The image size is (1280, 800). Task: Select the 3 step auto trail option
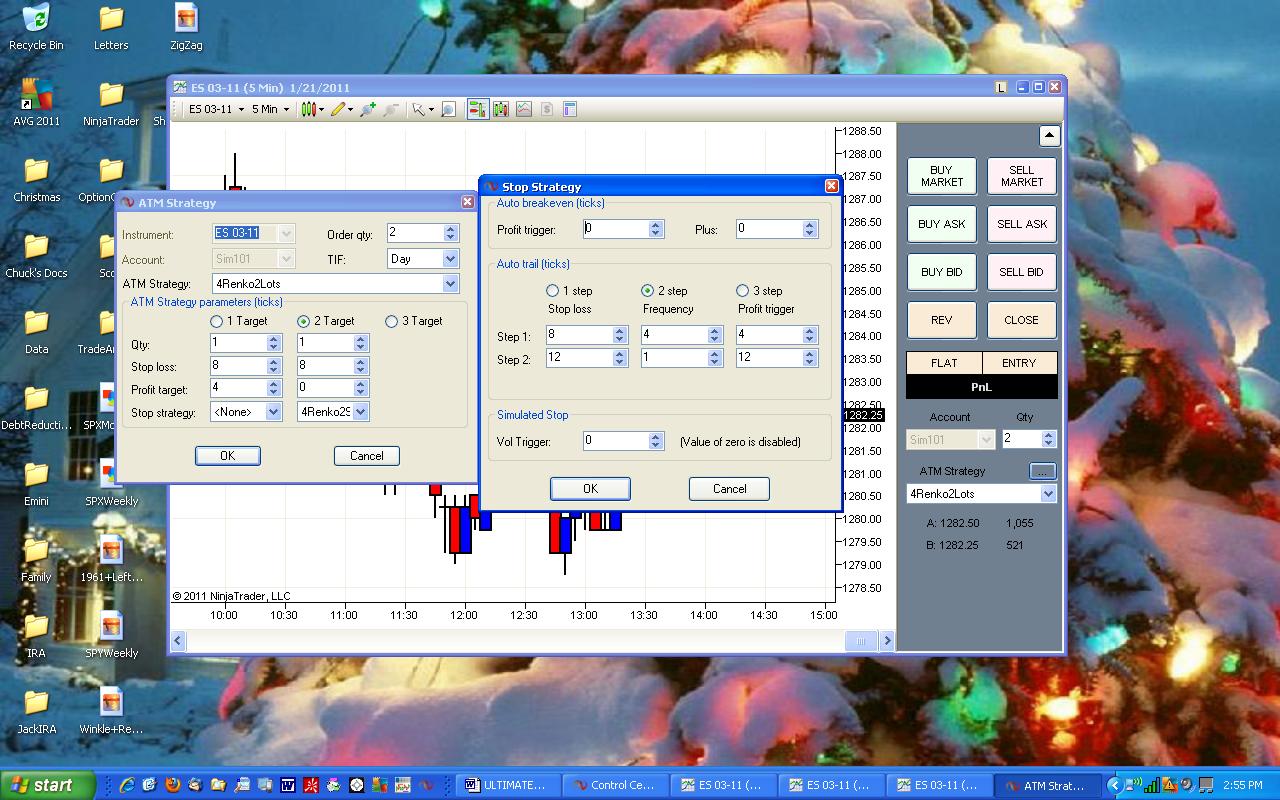click(x=742, y=291)
